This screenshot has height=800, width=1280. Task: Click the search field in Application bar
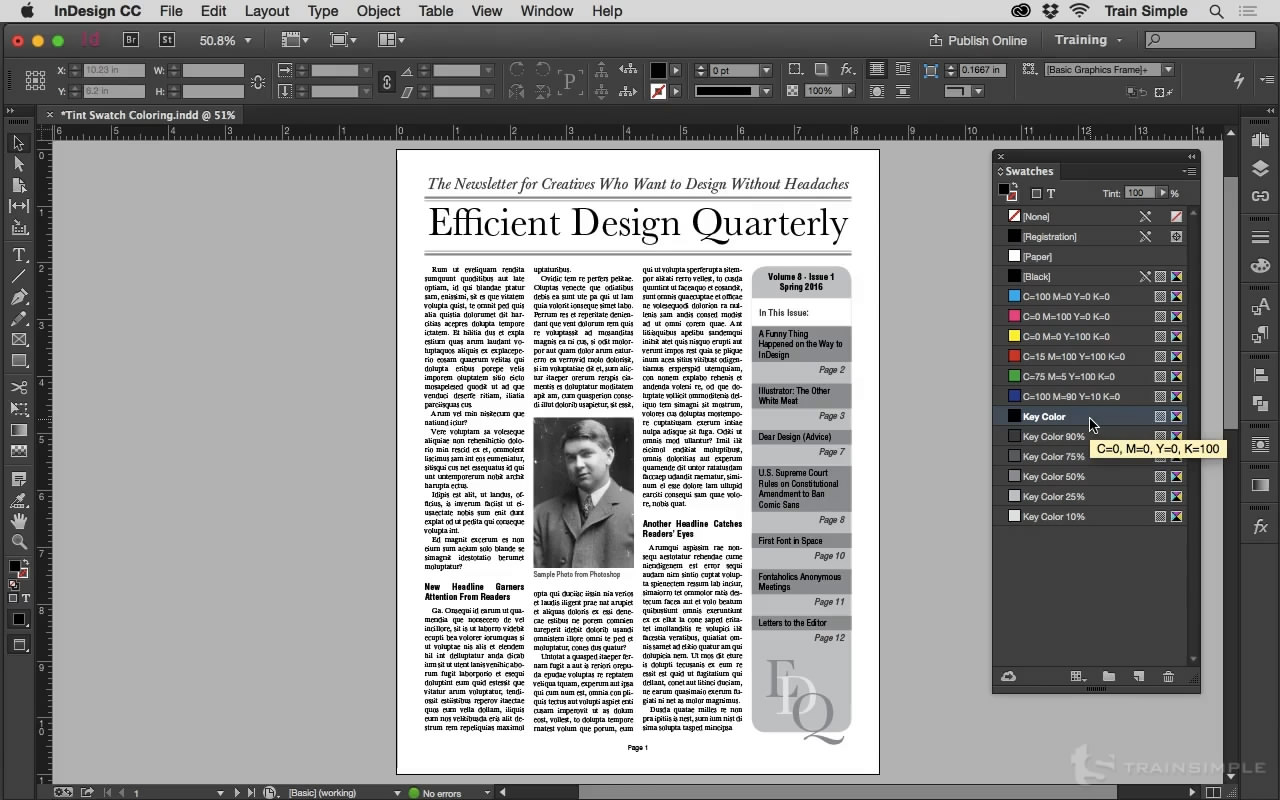pos(1200,40)
